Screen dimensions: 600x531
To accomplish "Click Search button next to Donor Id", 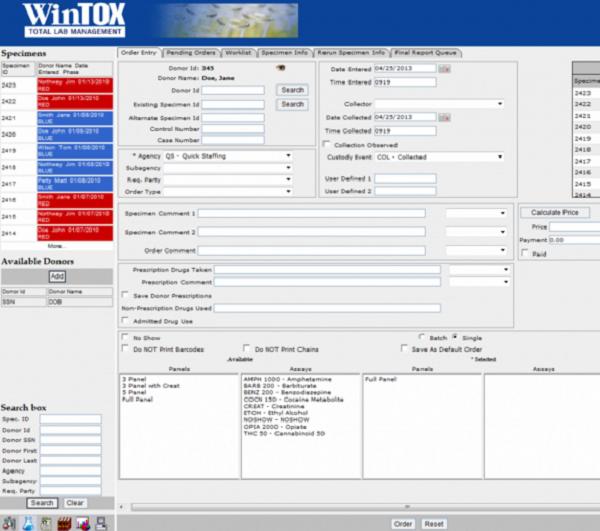I will [293, 90].
